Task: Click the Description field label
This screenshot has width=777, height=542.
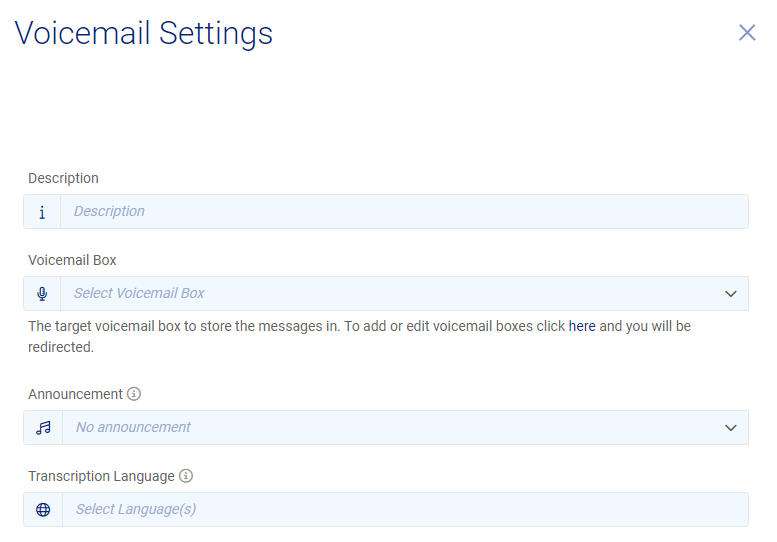Action: click(63, 178)
